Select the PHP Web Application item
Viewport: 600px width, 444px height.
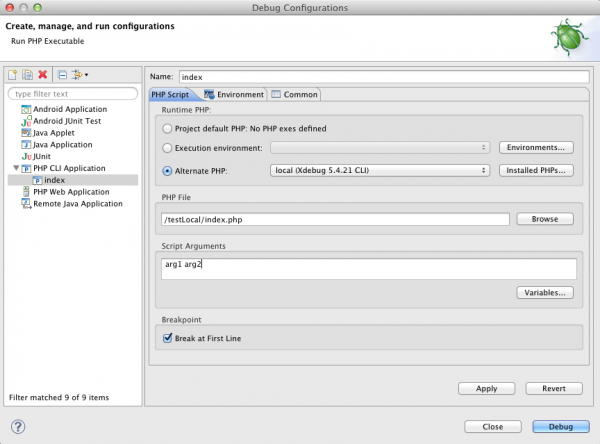coord(71,191)
